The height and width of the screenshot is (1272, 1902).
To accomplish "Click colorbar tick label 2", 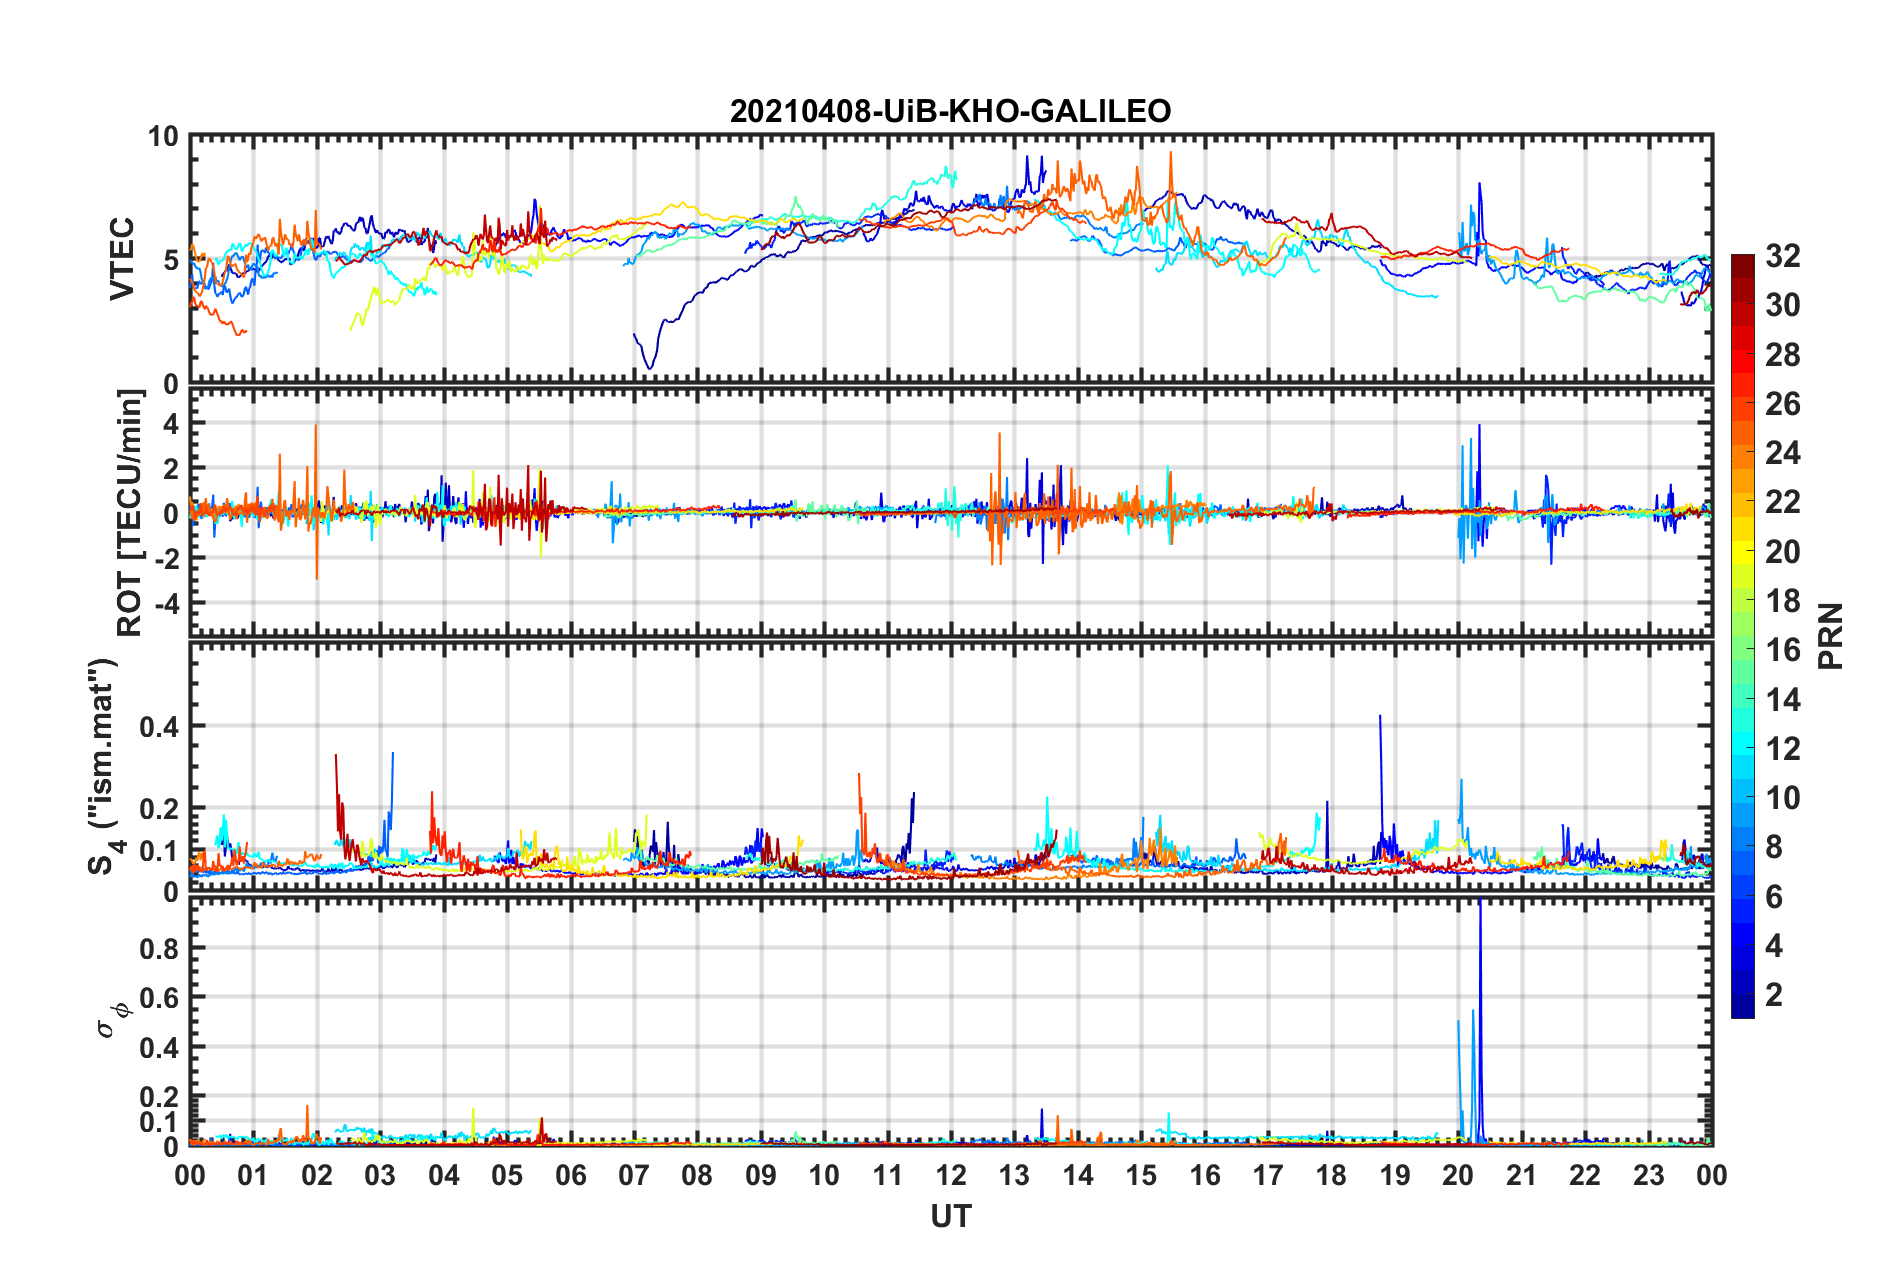I will [x=1774, y=994].
